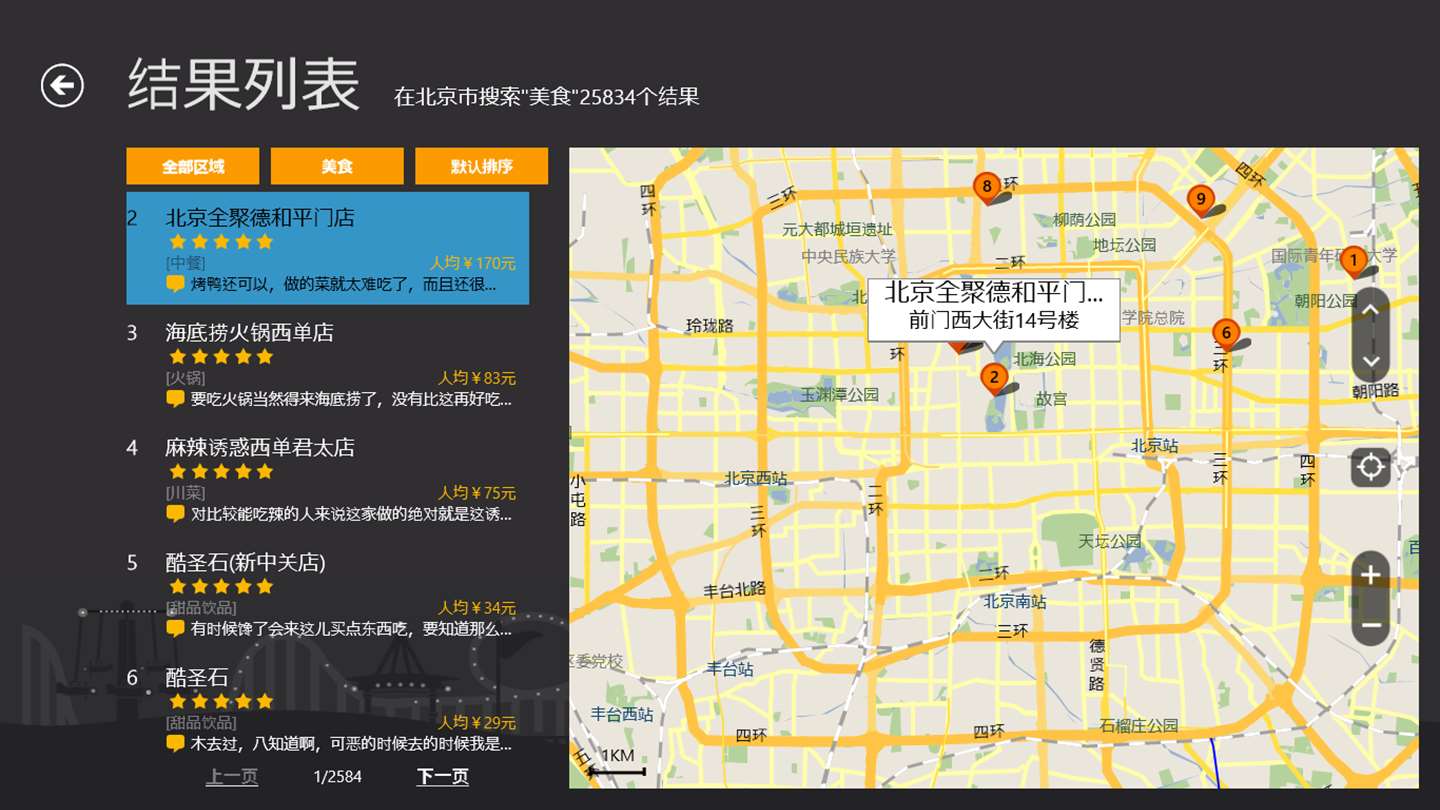
Task: Click the [火锅] cuisine tag
Action: [x=185, y=378]
